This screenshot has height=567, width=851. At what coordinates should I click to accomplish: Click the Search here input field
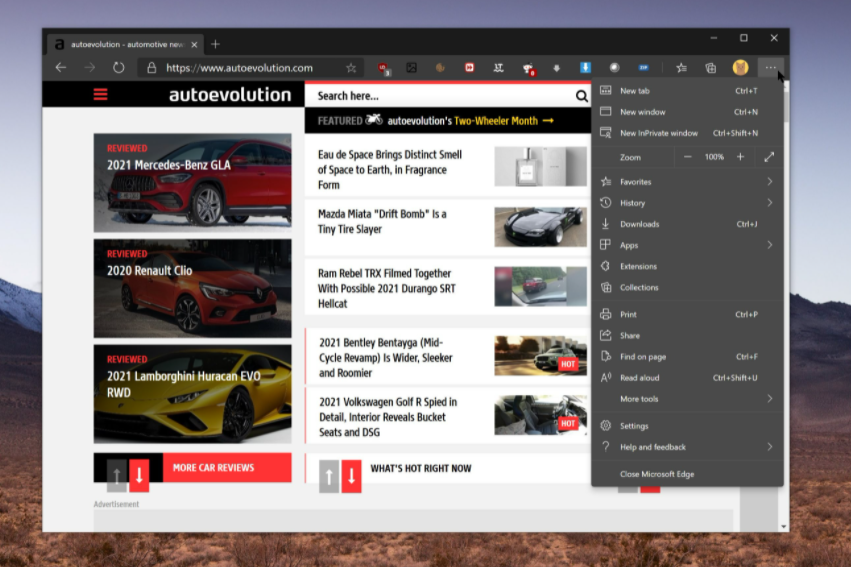[x=442, y=96]
